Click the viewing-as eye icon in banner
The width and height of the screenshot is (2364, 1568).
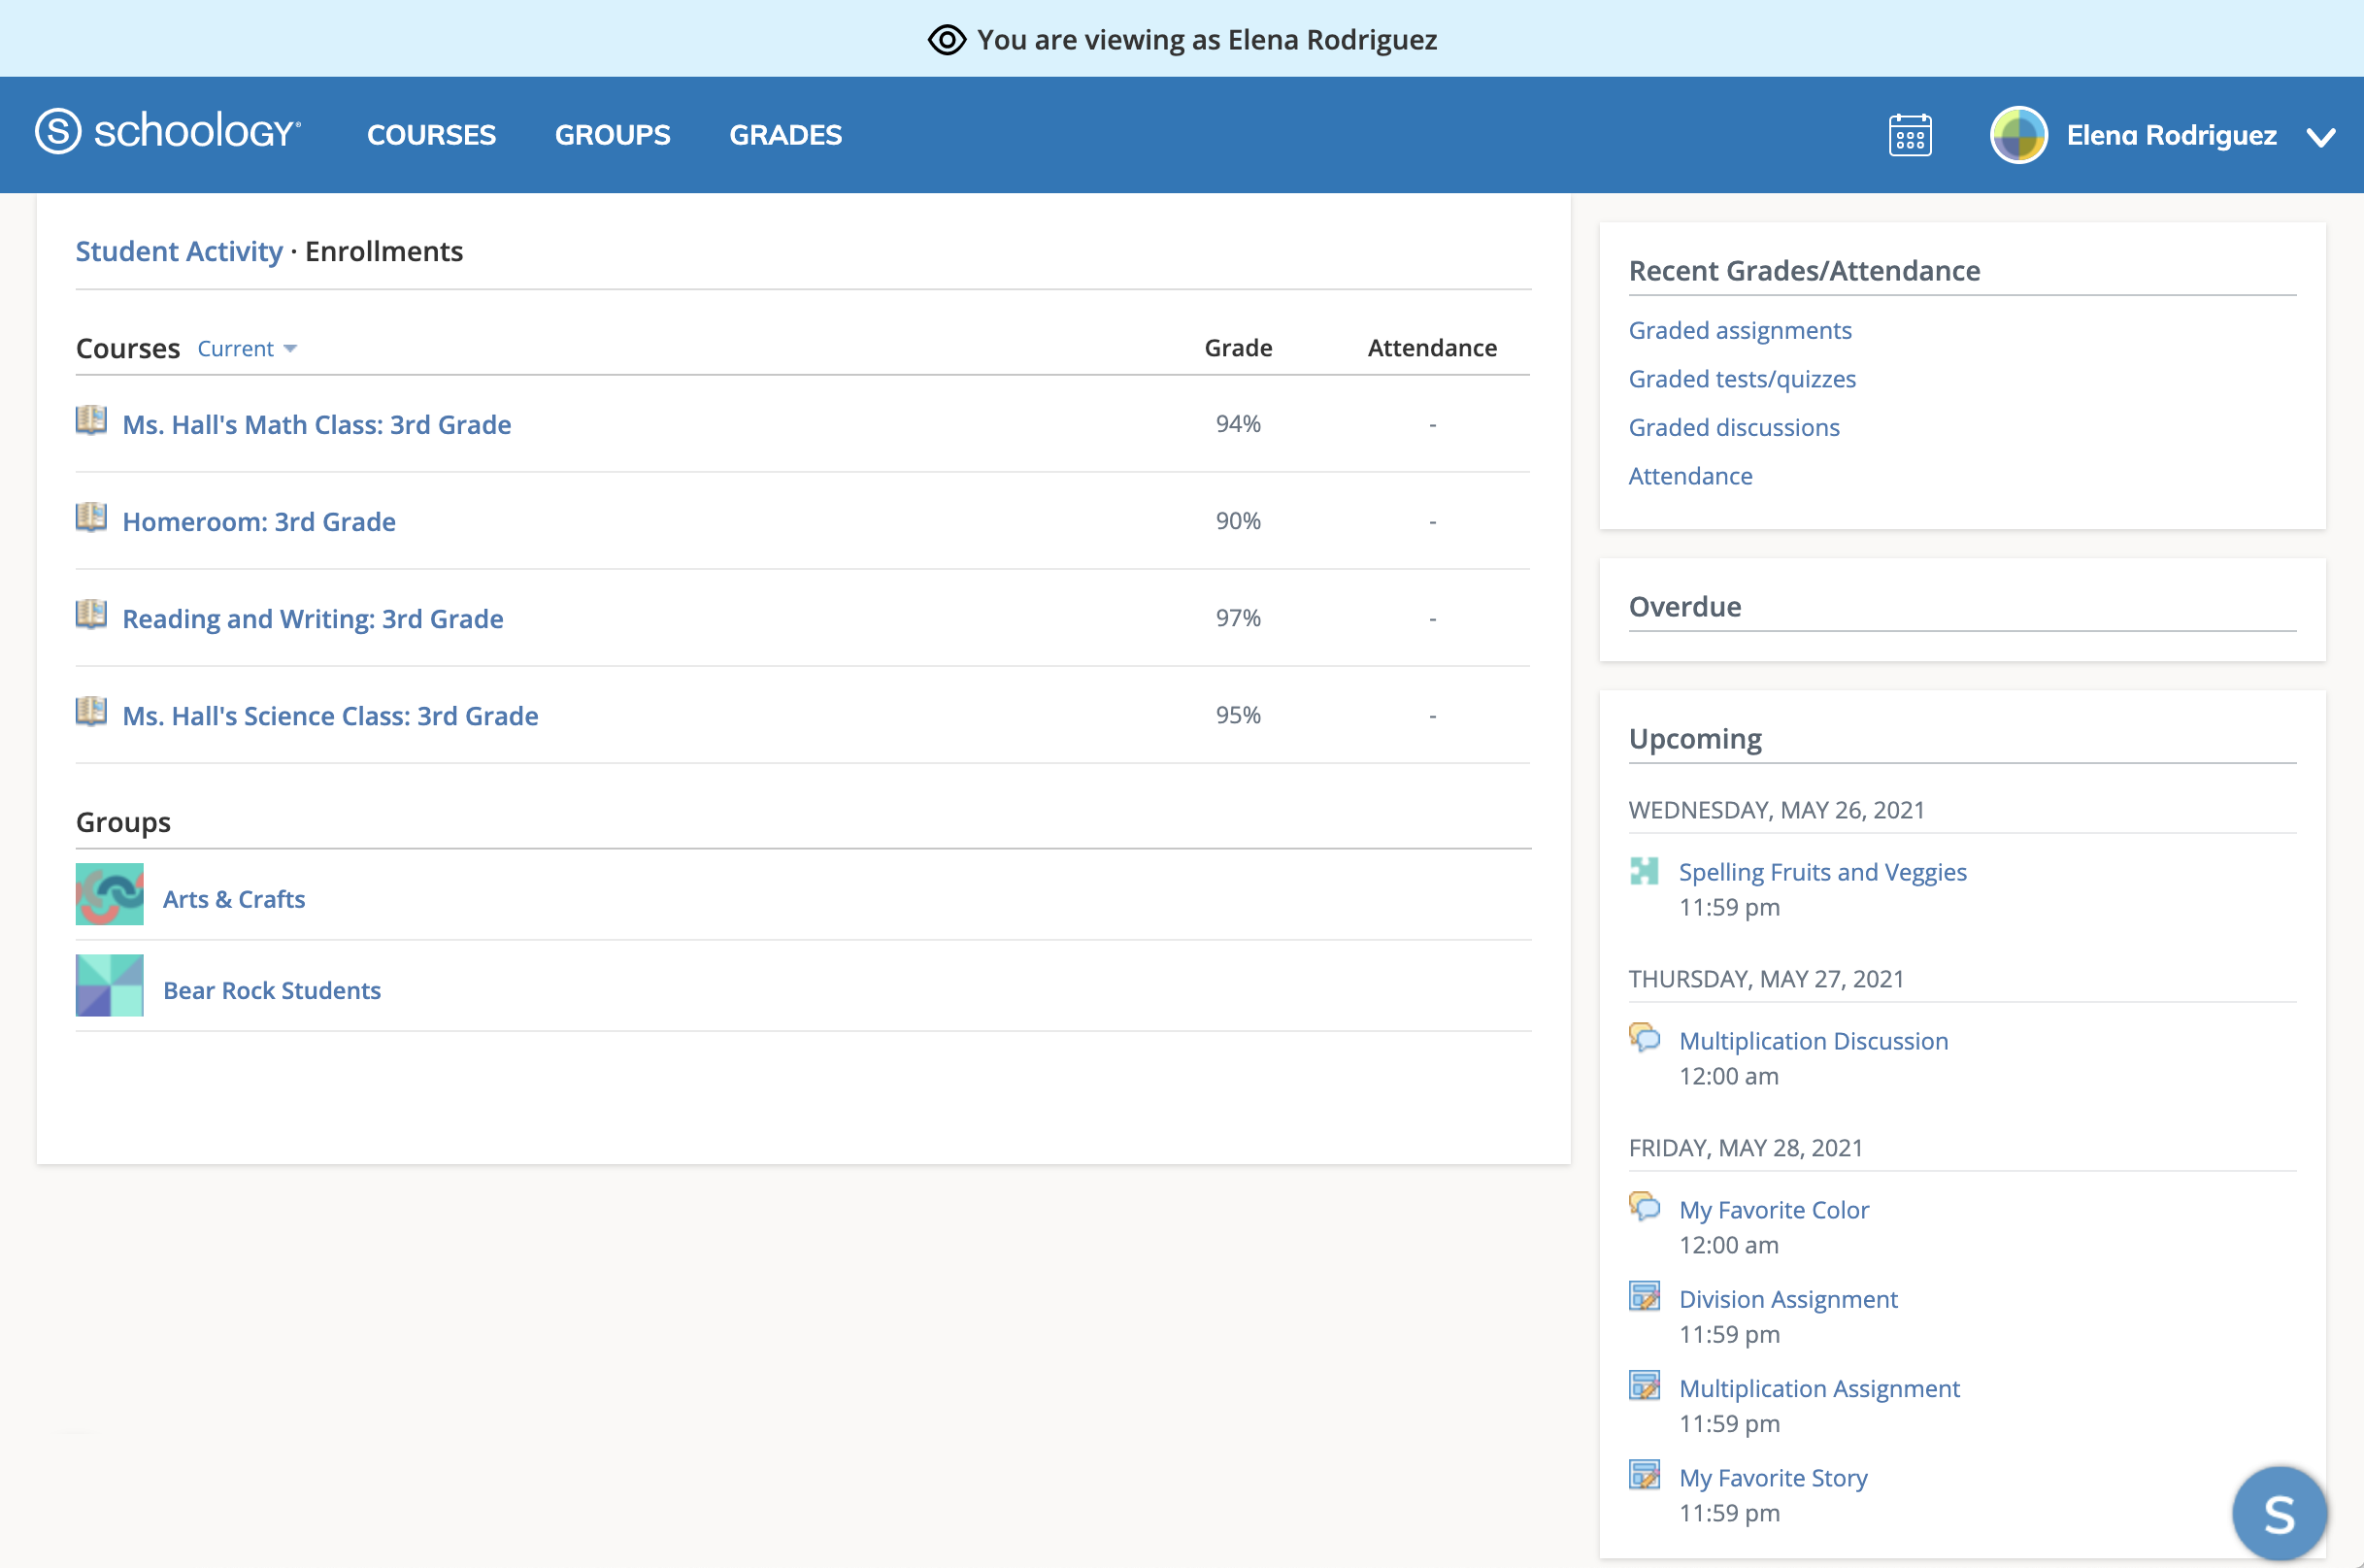946,40
